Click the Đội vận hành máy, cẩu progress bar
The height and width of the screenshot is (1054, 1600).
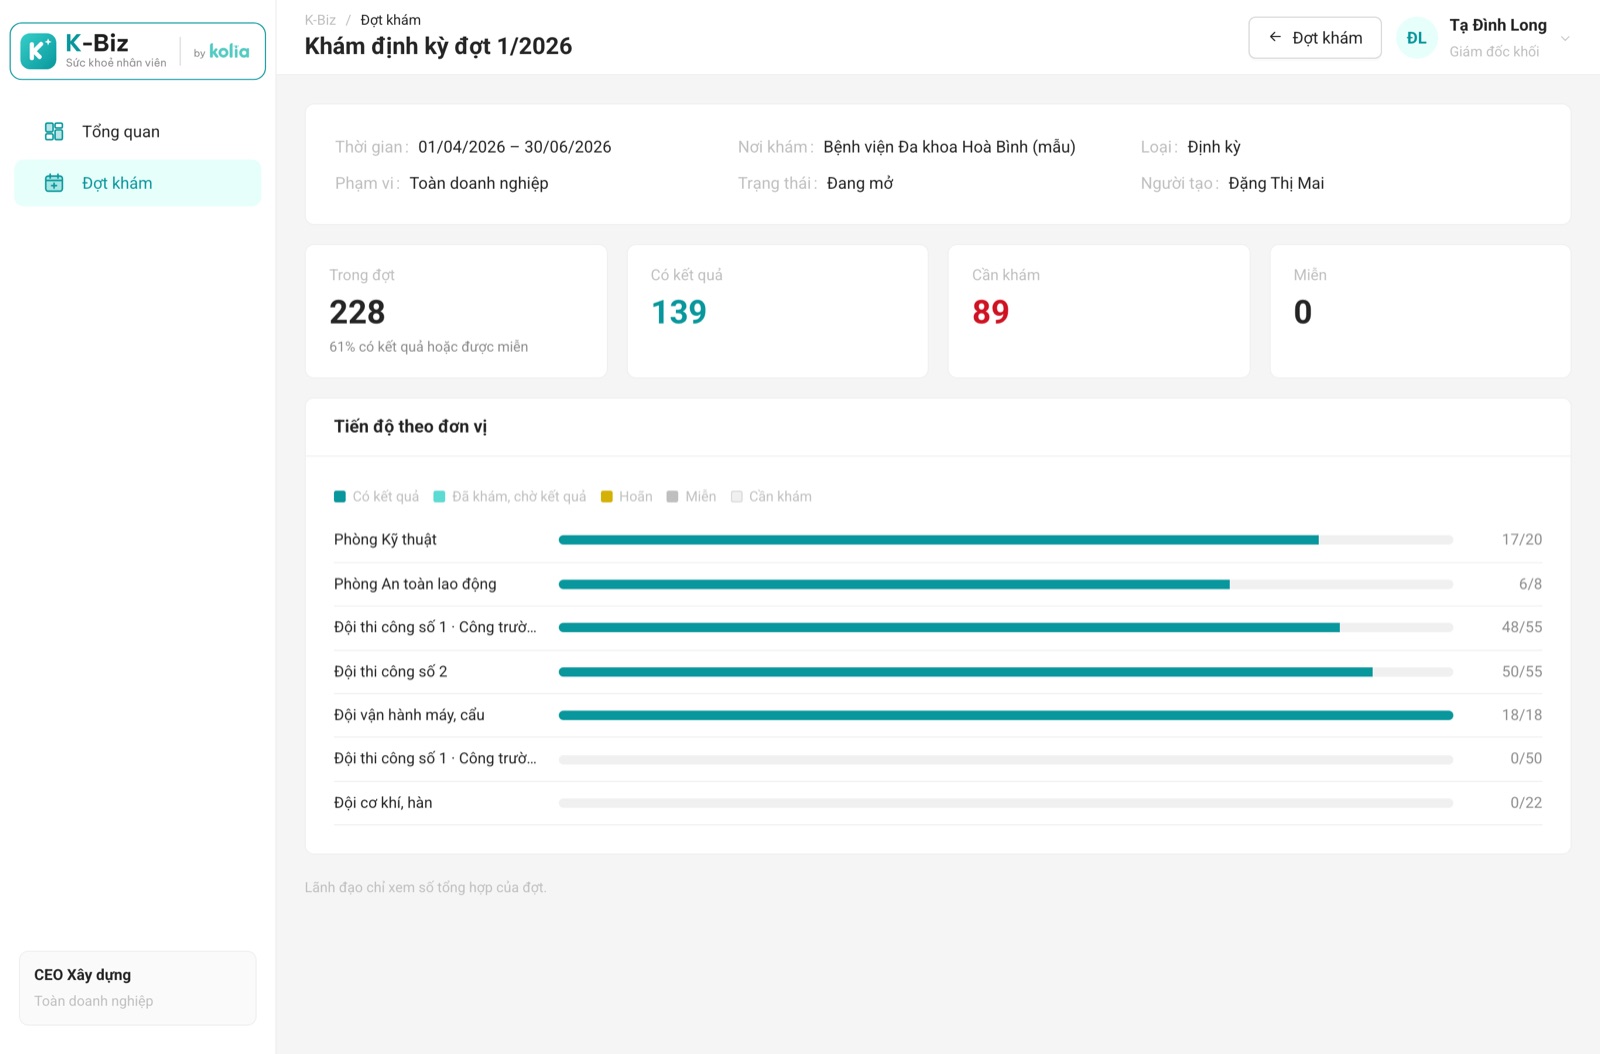[x=1006, y=715]
